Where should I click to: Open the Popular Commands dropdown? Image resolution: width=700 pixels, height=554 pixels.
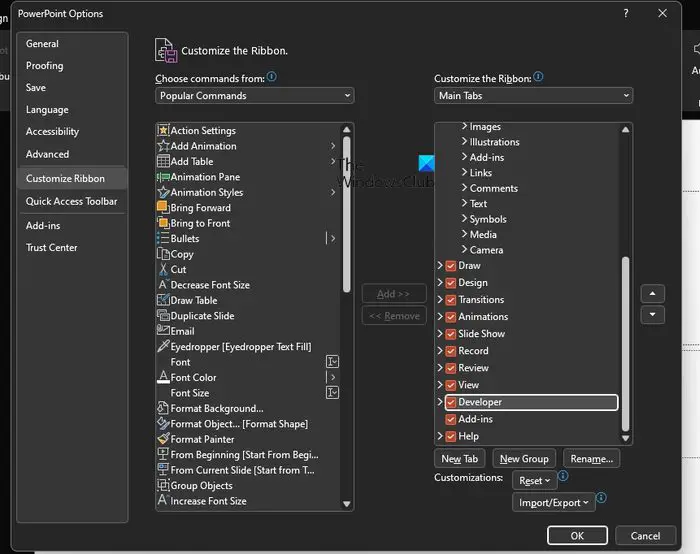click(254, 96)
